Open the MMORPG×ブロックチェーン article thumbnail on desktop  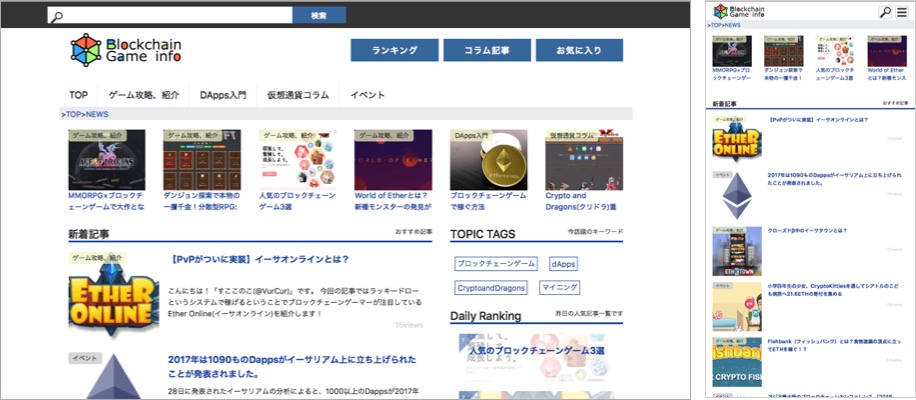107,159
